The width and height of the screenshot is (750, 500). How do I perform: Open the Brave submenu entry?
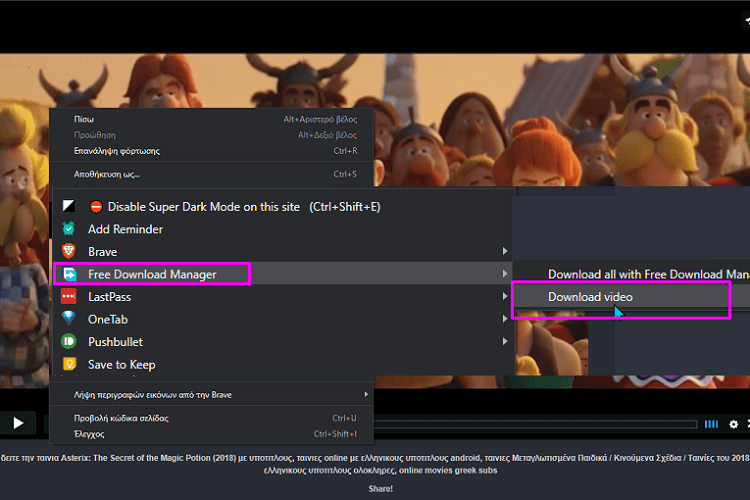(x=282, y=252)
